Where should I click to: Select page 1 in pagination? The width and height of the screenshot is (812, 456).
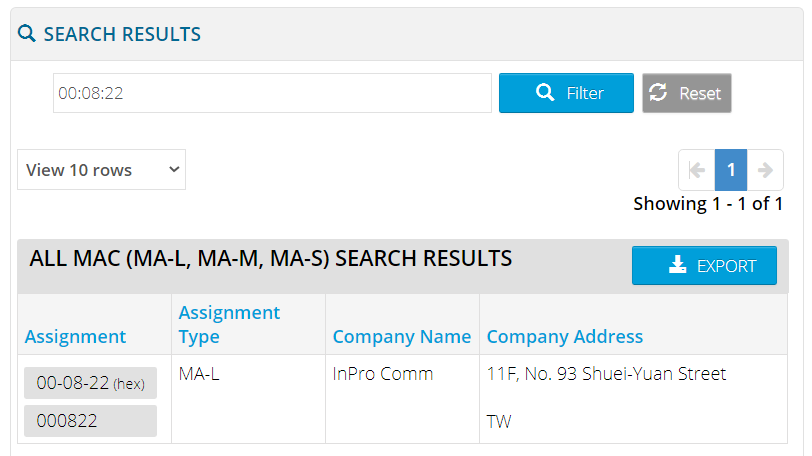coord(731,170)
